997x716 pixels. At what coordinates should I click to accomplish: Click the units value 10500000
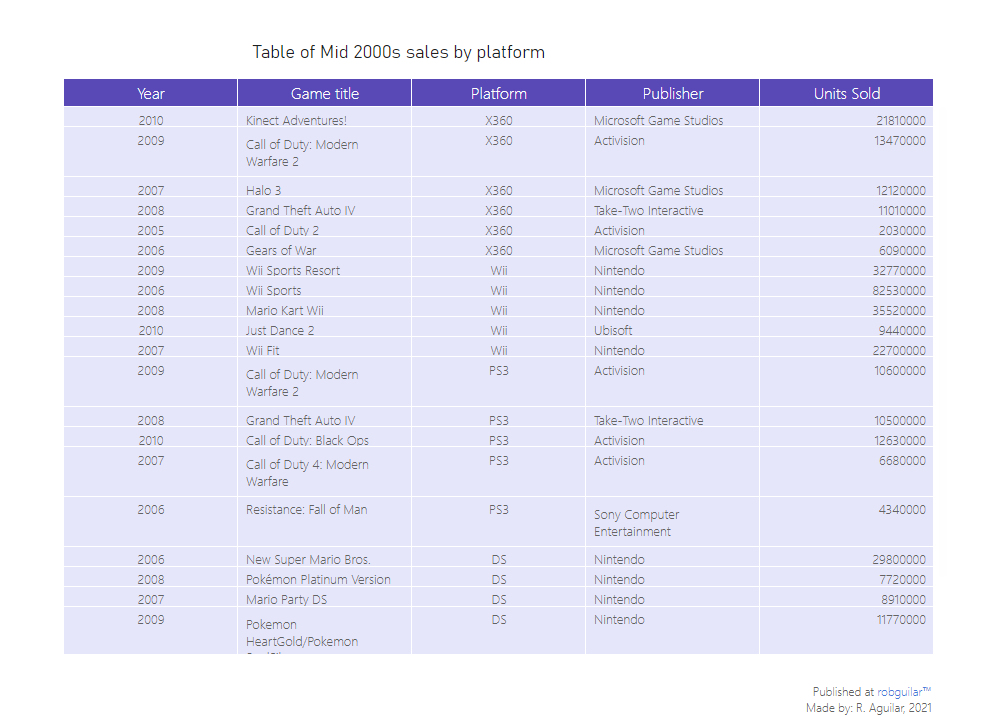click(x=900, y=420)
